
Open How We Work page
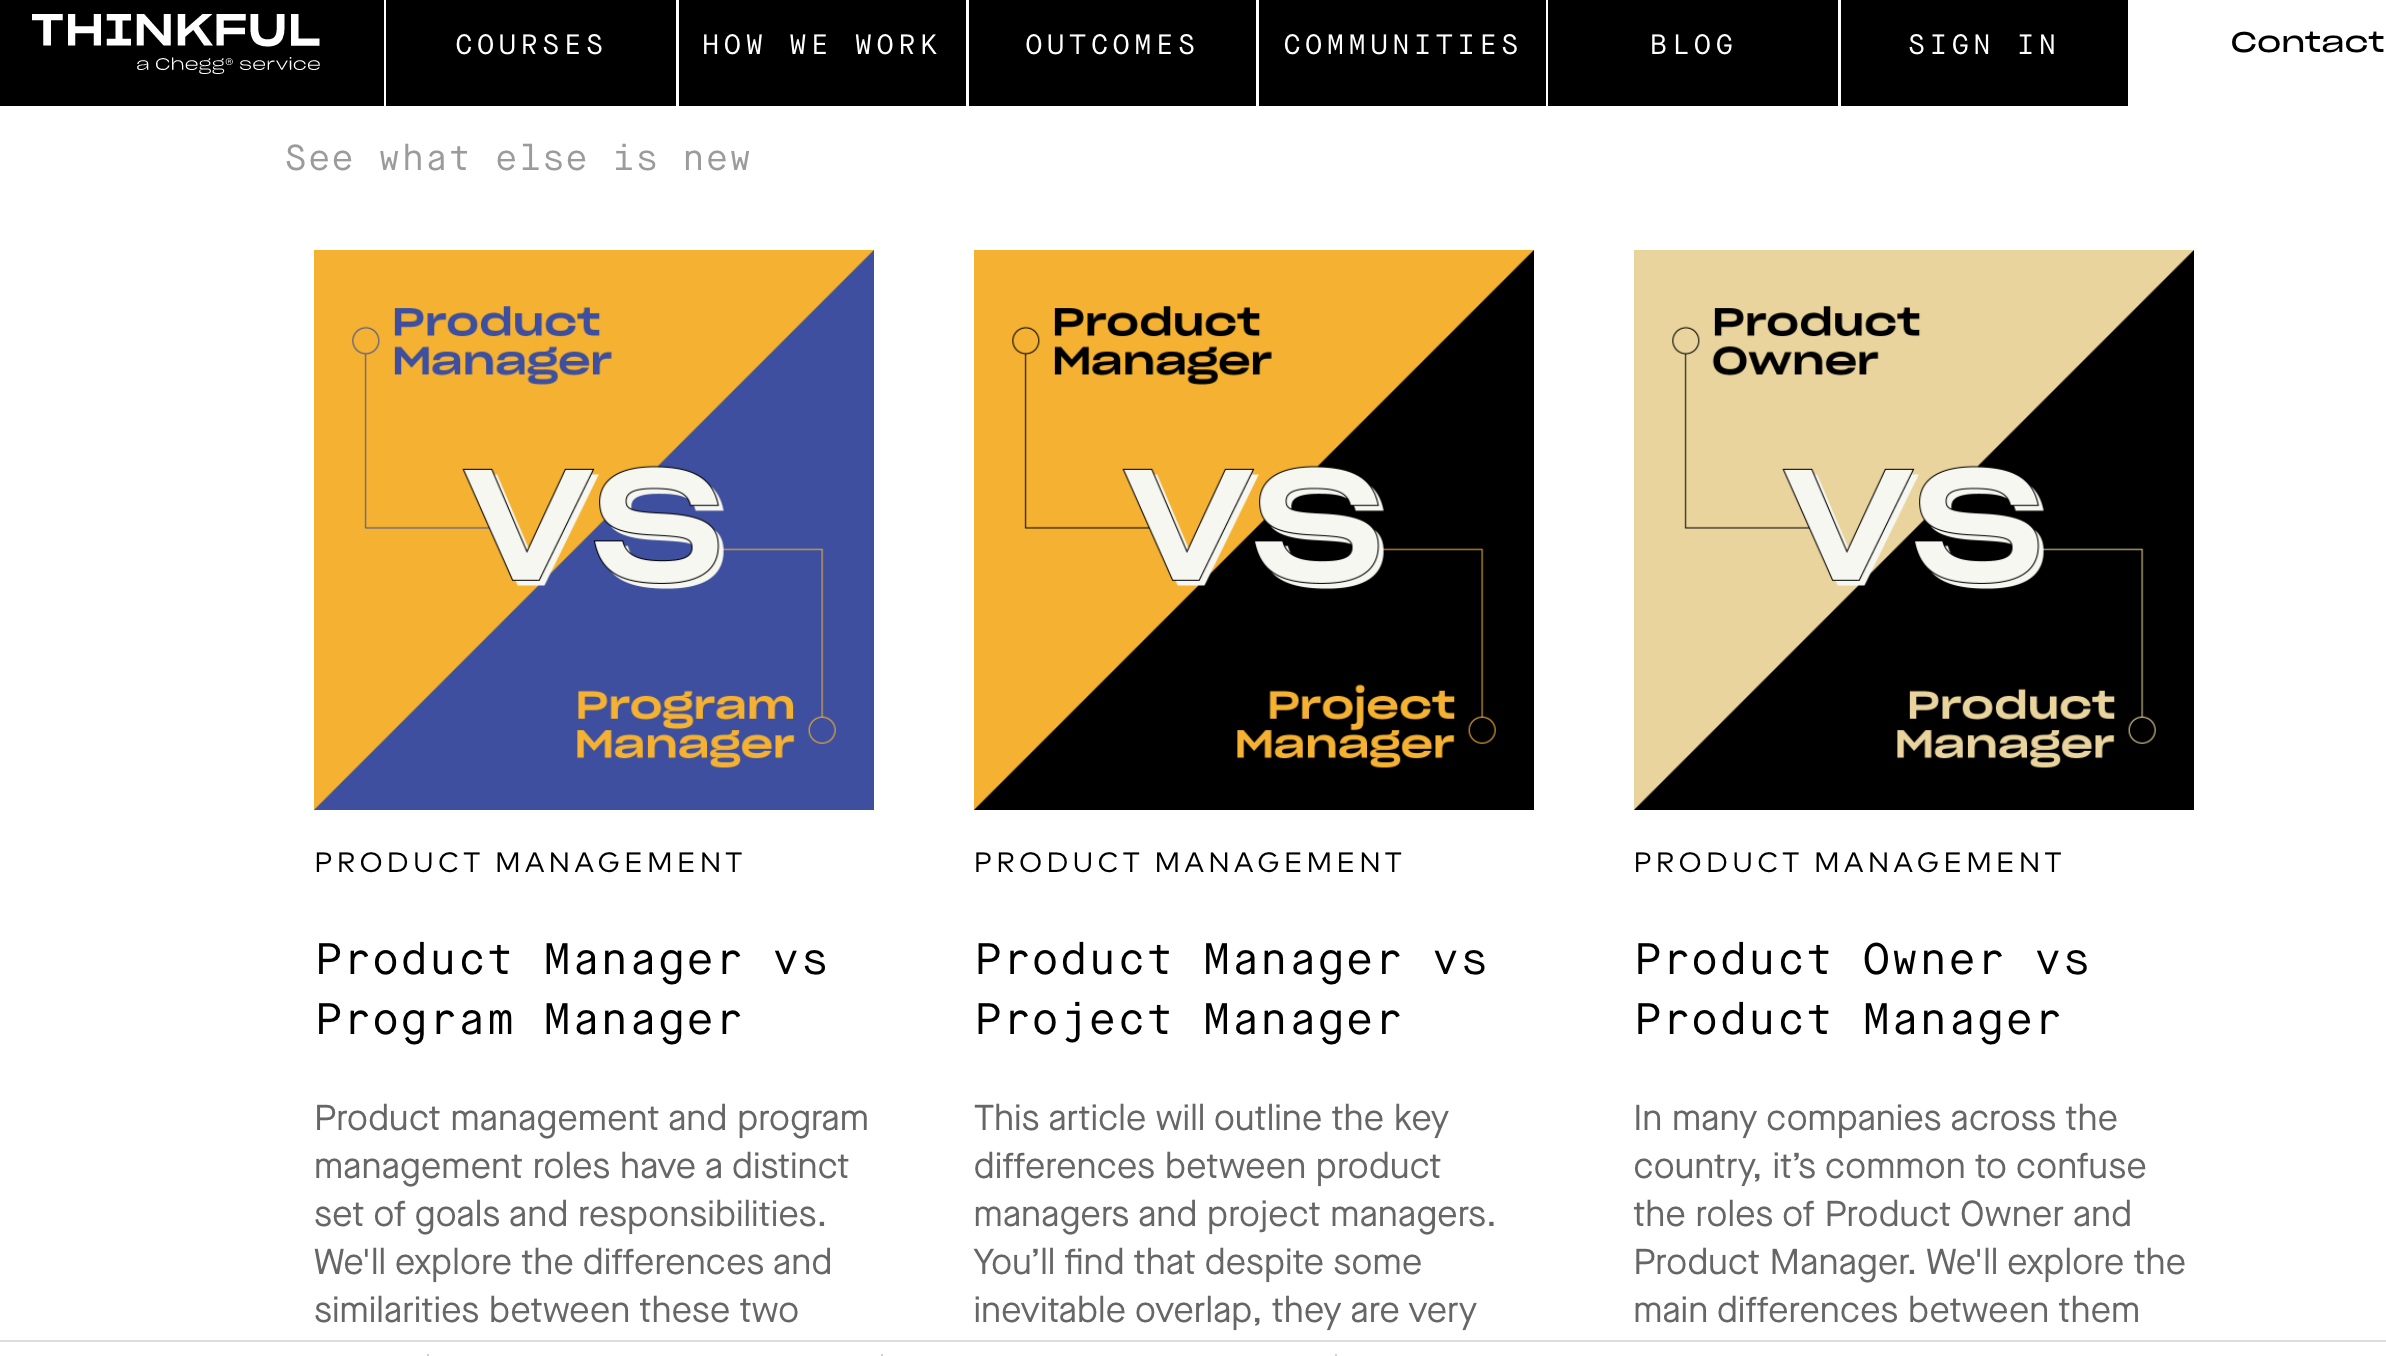pos(822,45)
